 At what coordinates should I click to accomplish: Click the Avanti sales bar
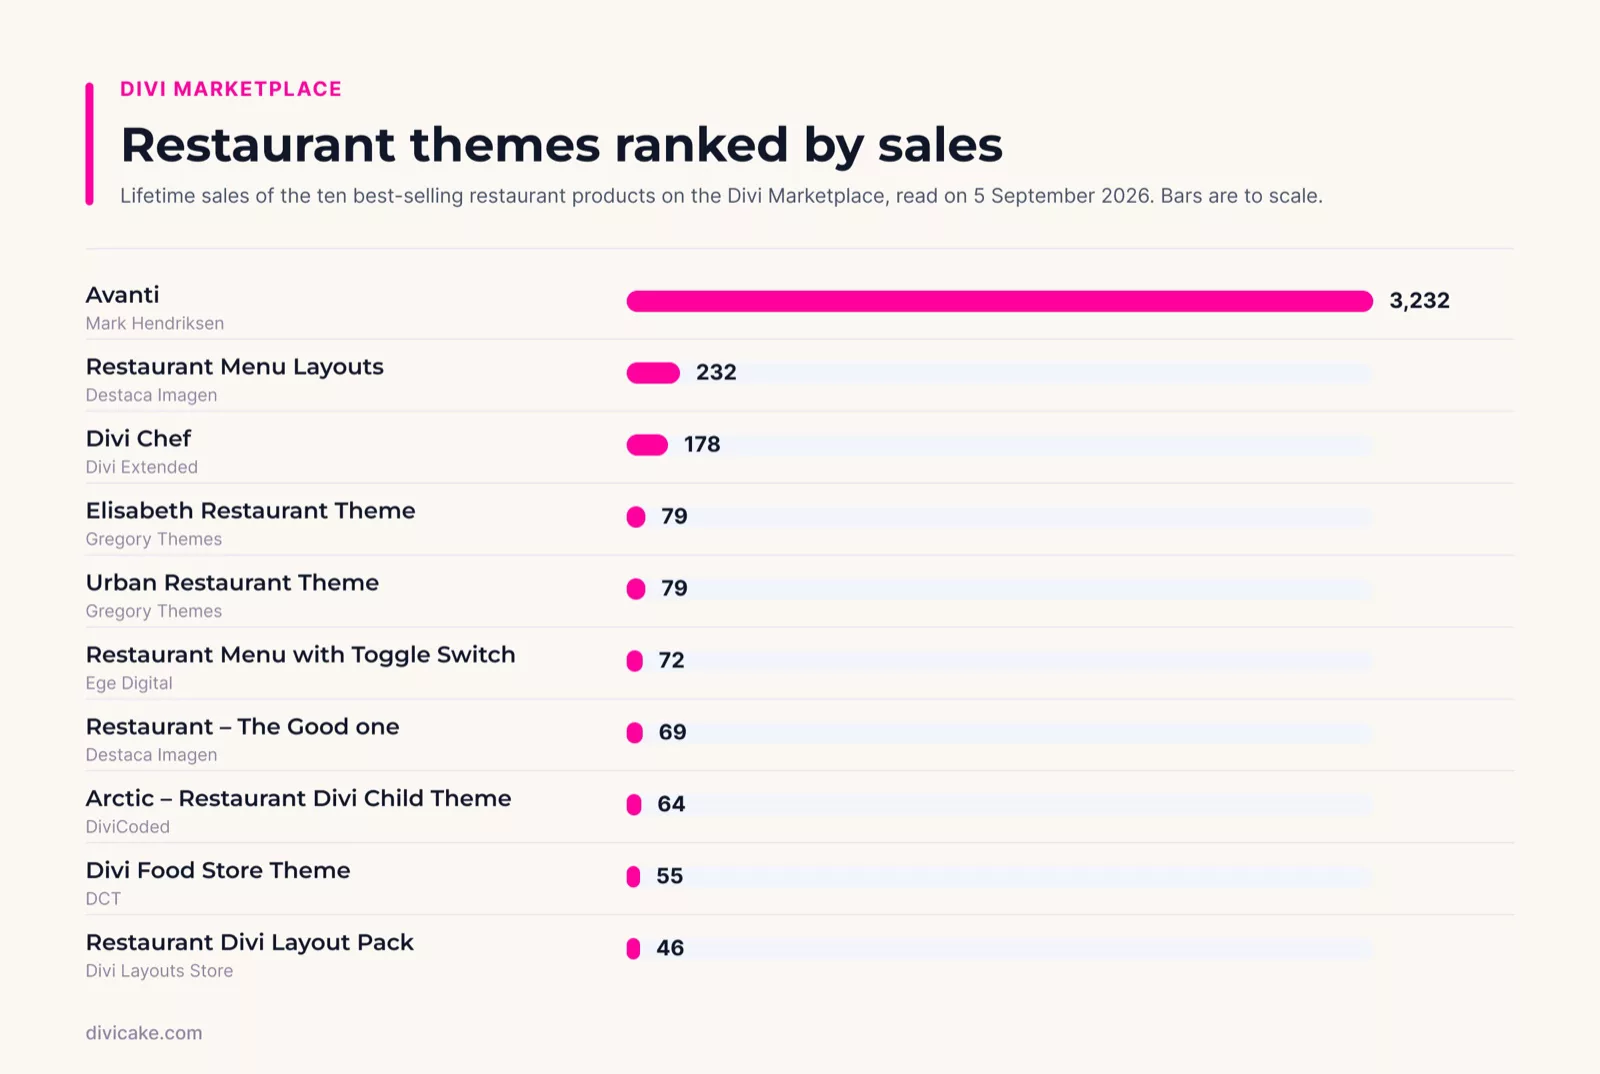(x=999, y=301)
